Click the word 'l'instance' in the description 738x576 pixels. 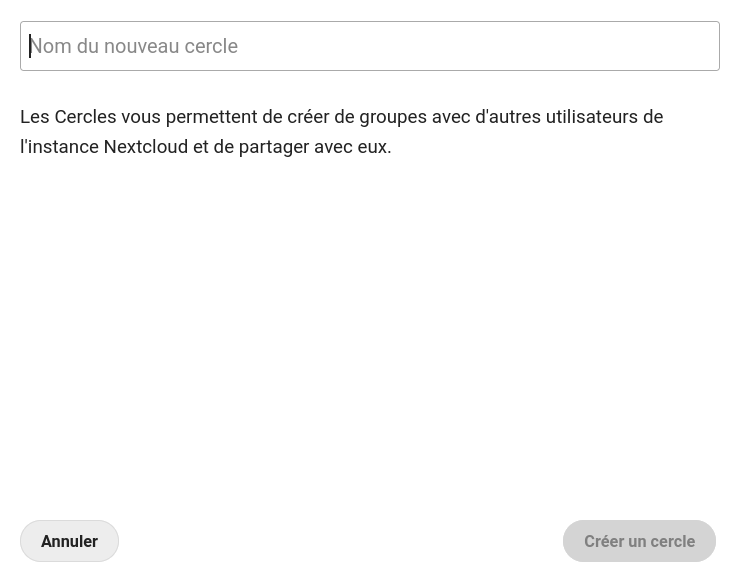[x=59, y=147]
